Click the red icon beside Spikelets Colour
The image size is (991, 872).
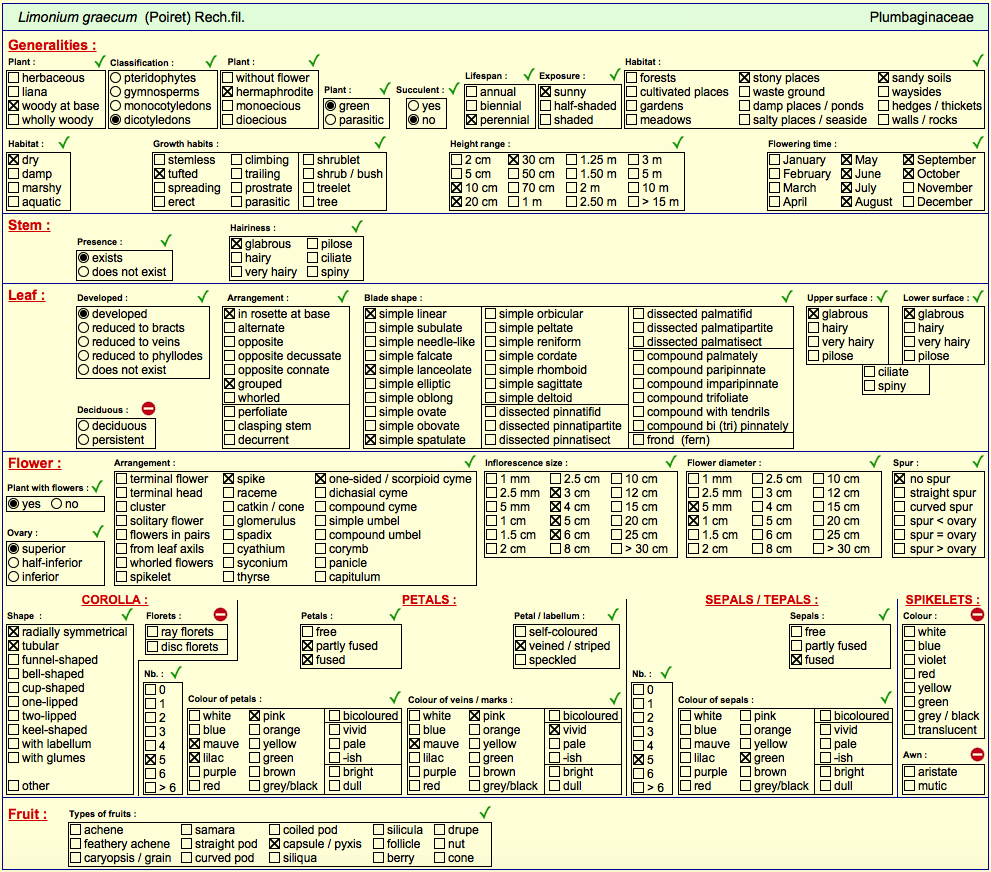click(977, 614)
